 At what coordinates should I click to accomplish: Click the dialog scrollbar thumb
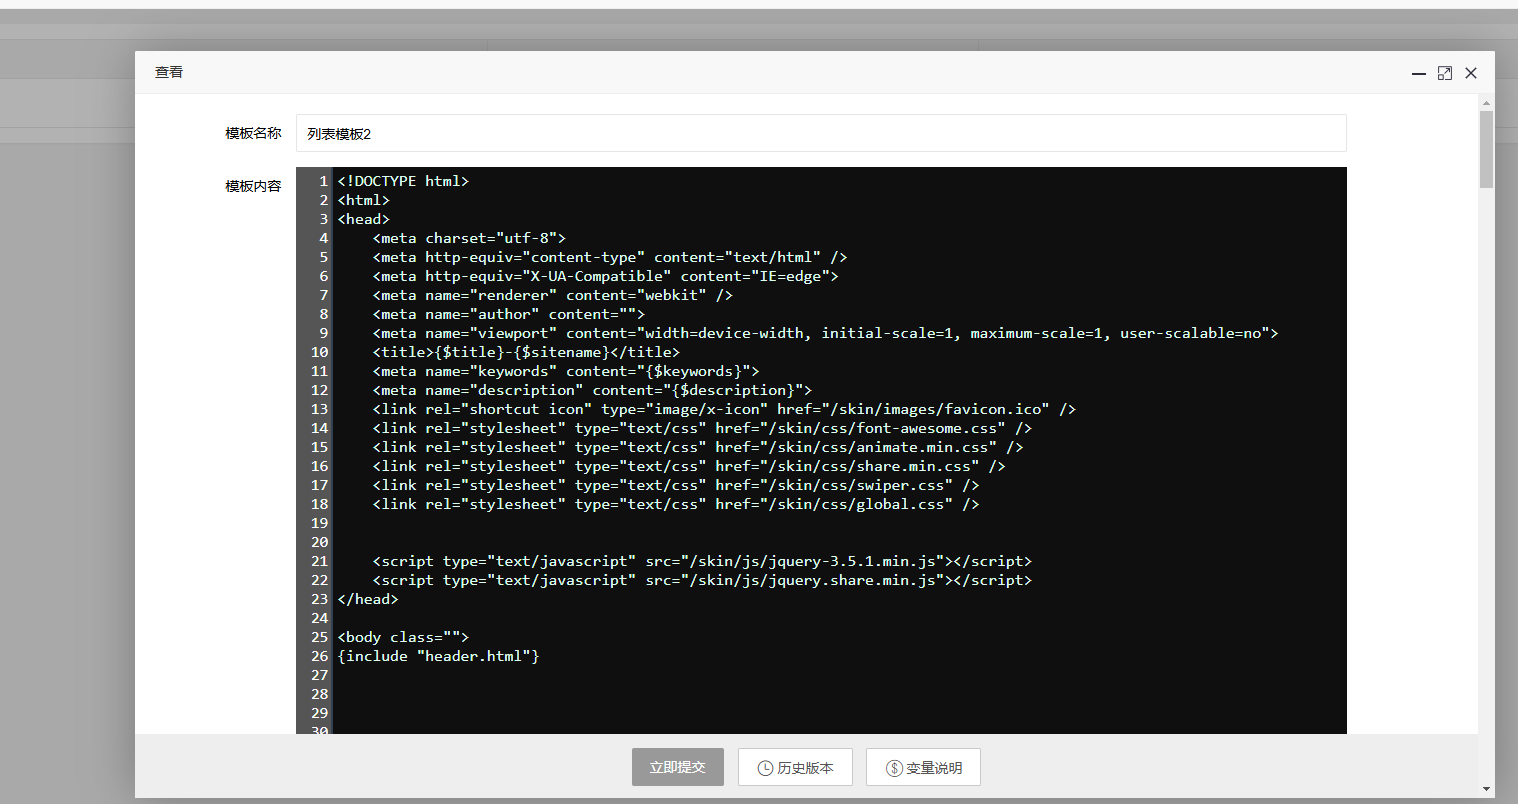coord(1486,149)
